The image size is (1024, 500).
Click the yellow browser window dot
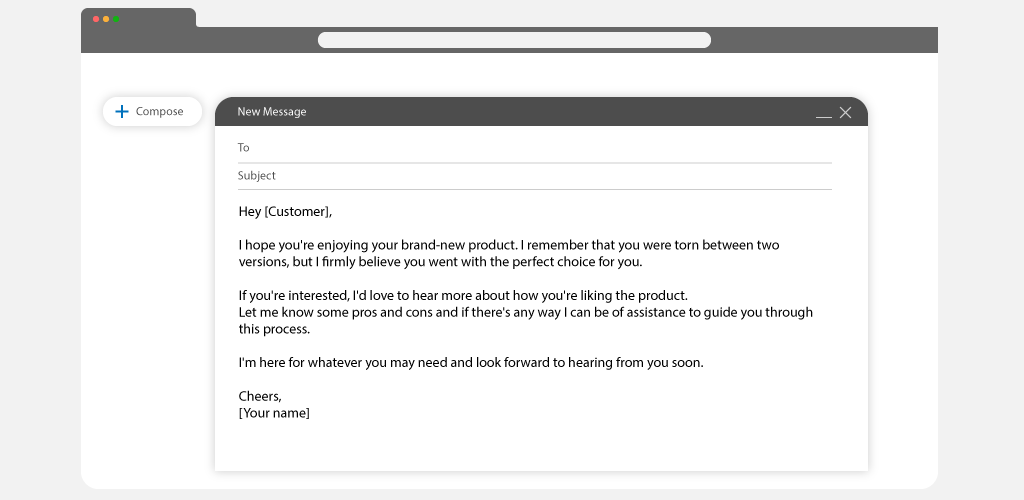pos(106,19)
